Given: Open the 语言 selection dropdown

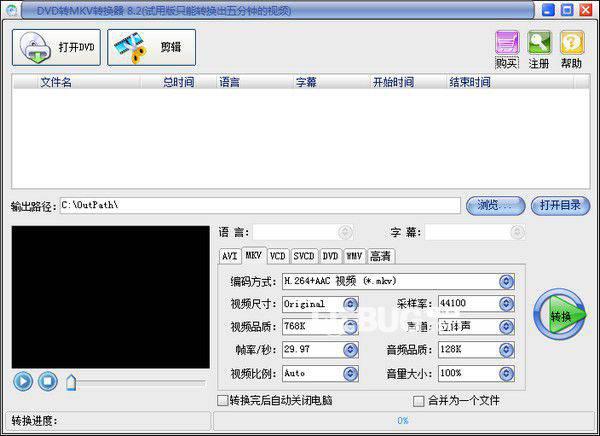Looking at the screenshot, I should point(345,232).
